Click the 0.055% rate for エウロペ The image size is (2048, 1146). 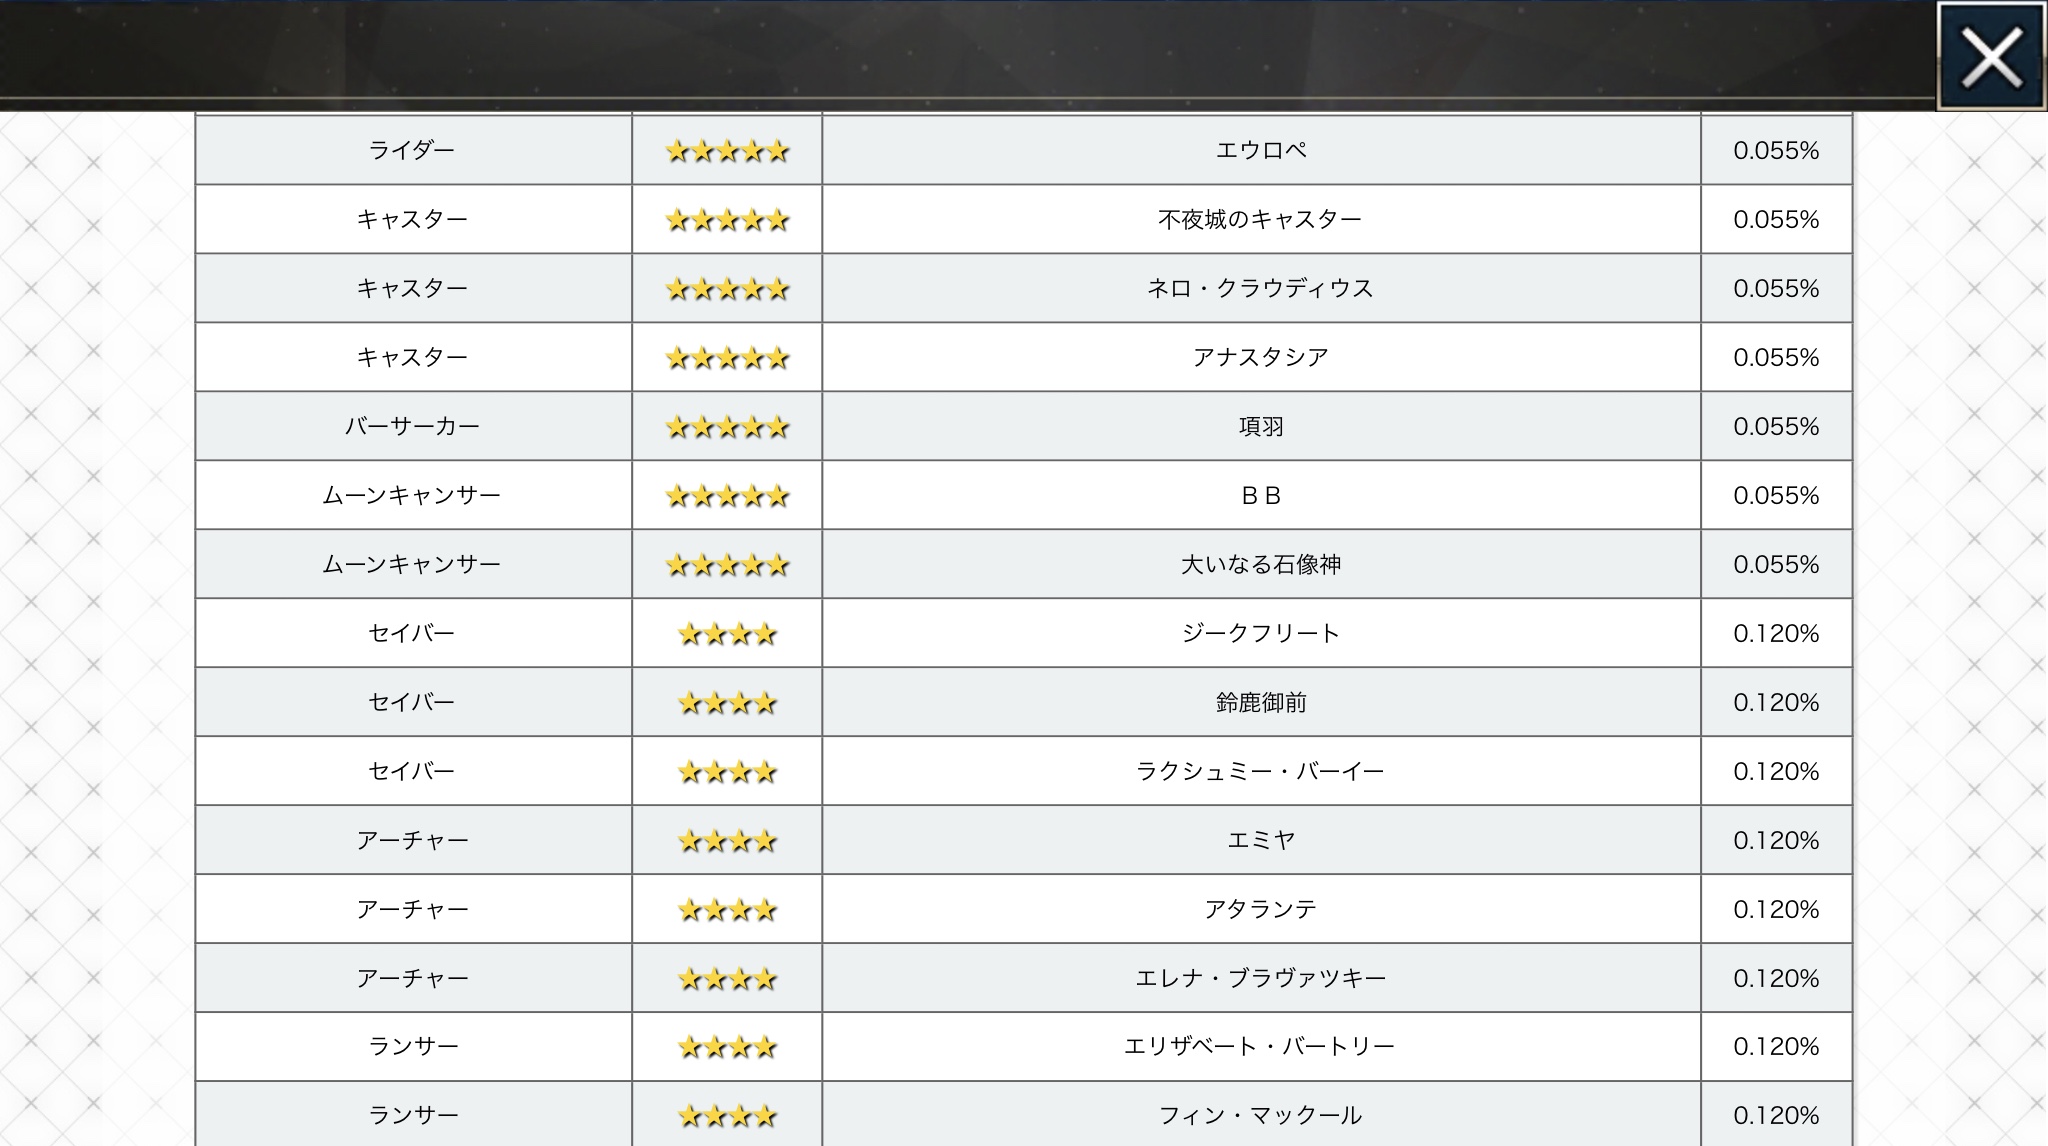pyautogui.click(x=1776, y=150)
